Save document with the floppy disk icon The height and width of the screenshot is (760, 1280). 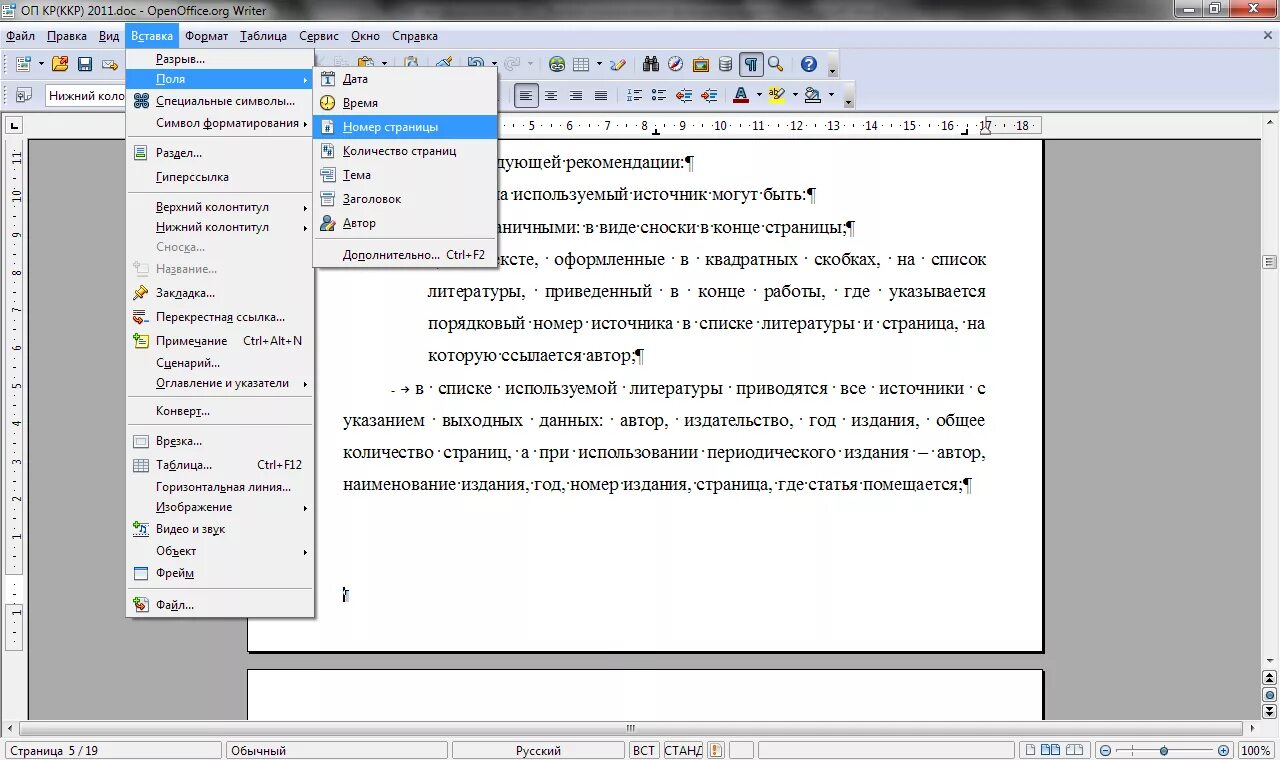click(x=85, y=64)
